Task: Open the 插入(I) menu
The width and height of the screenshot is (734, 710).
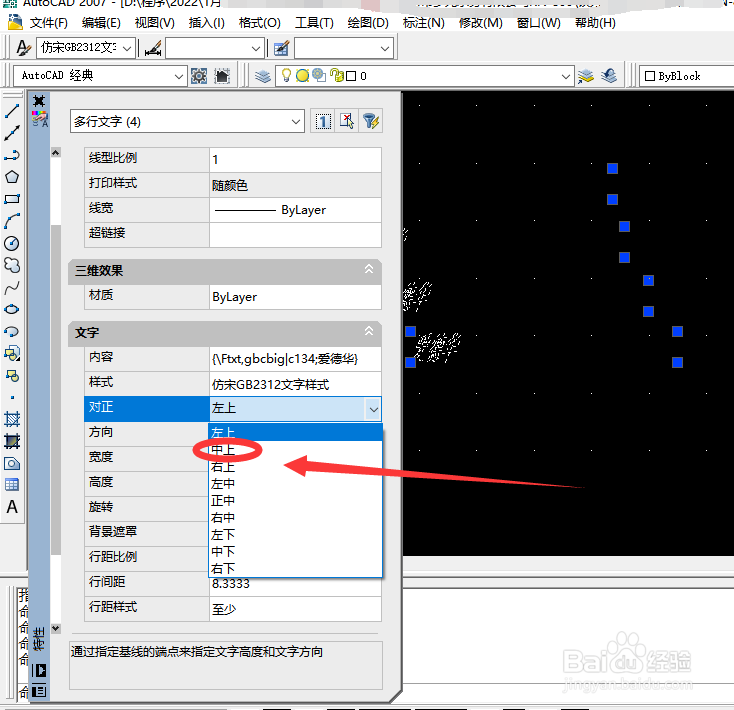Action: click(206, 22)
